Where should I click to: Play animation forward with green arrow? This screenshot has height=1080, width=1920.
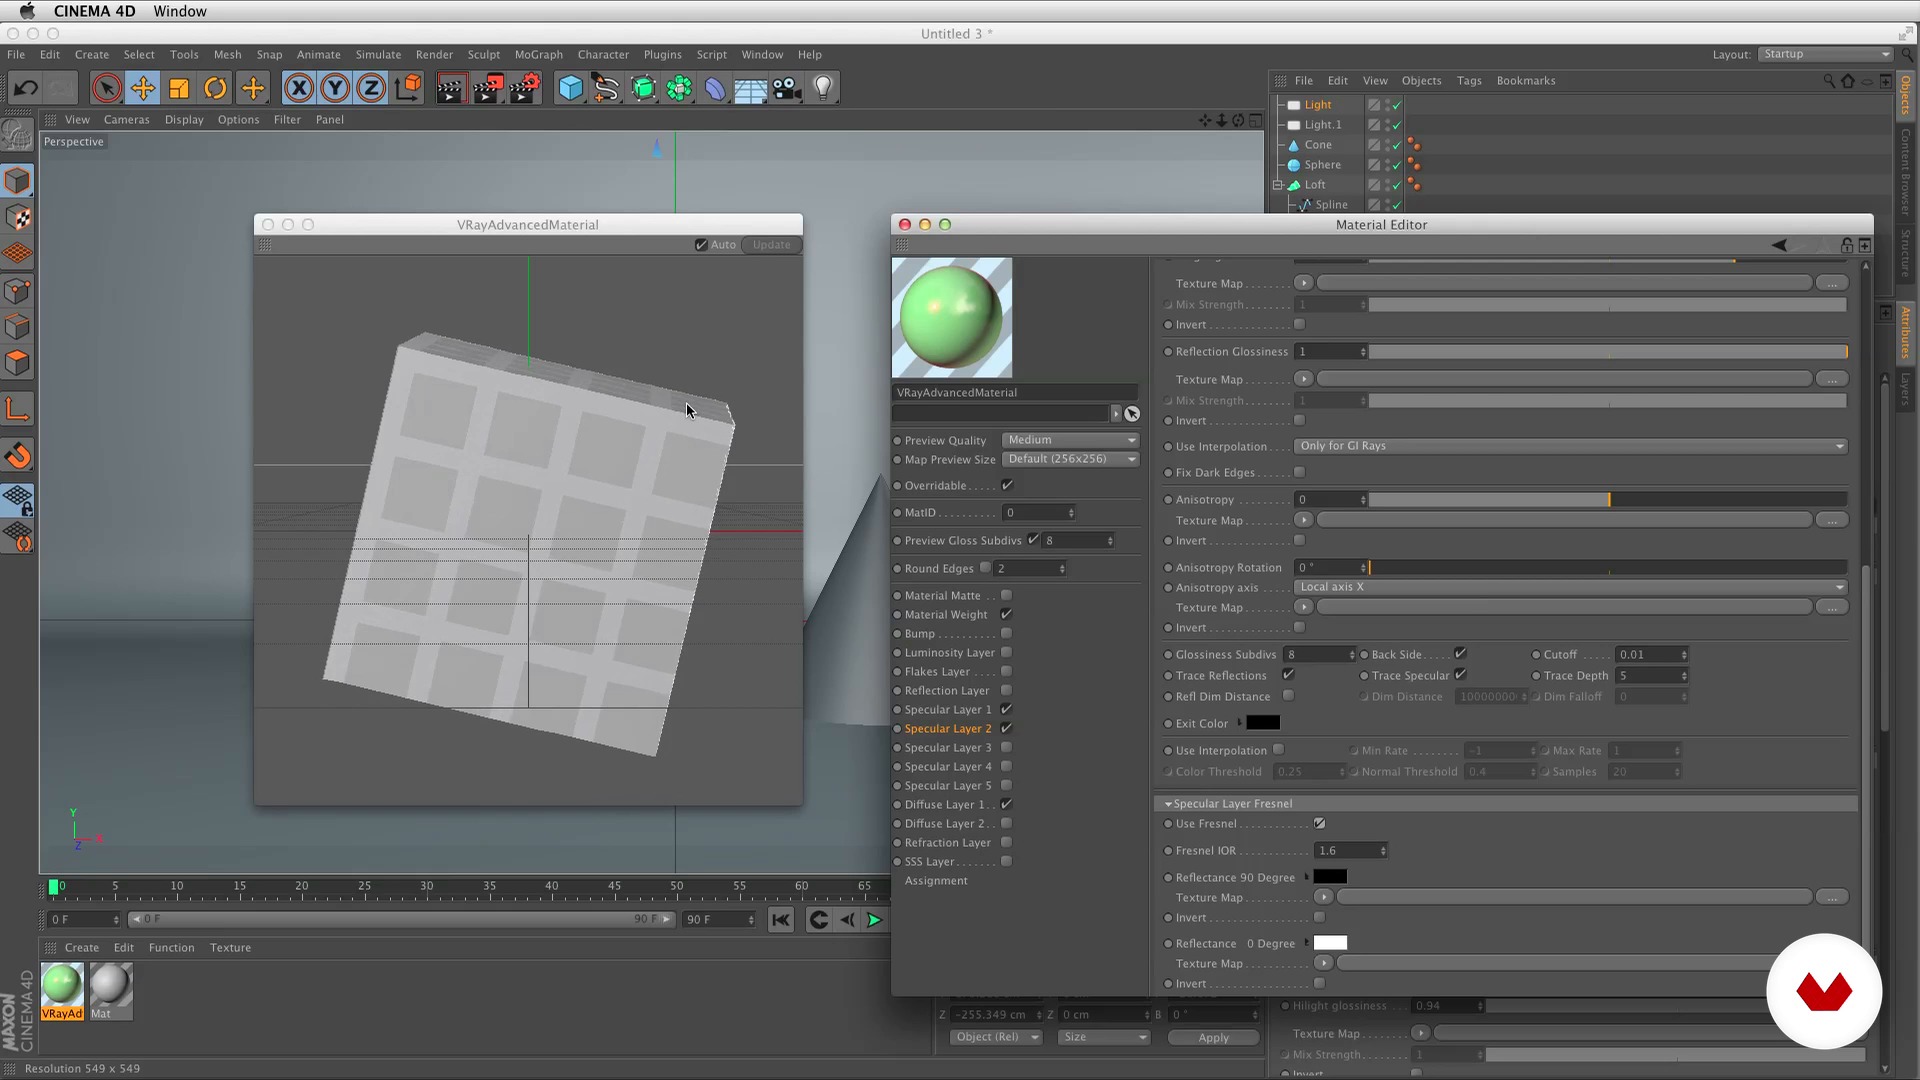(874, 920)
